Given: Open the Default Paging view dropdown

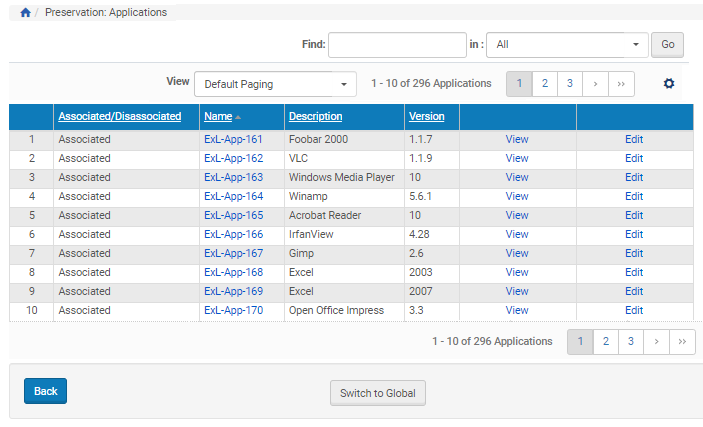Looking at the screenshot, I should pyautogui.click(x=275, y=84).
